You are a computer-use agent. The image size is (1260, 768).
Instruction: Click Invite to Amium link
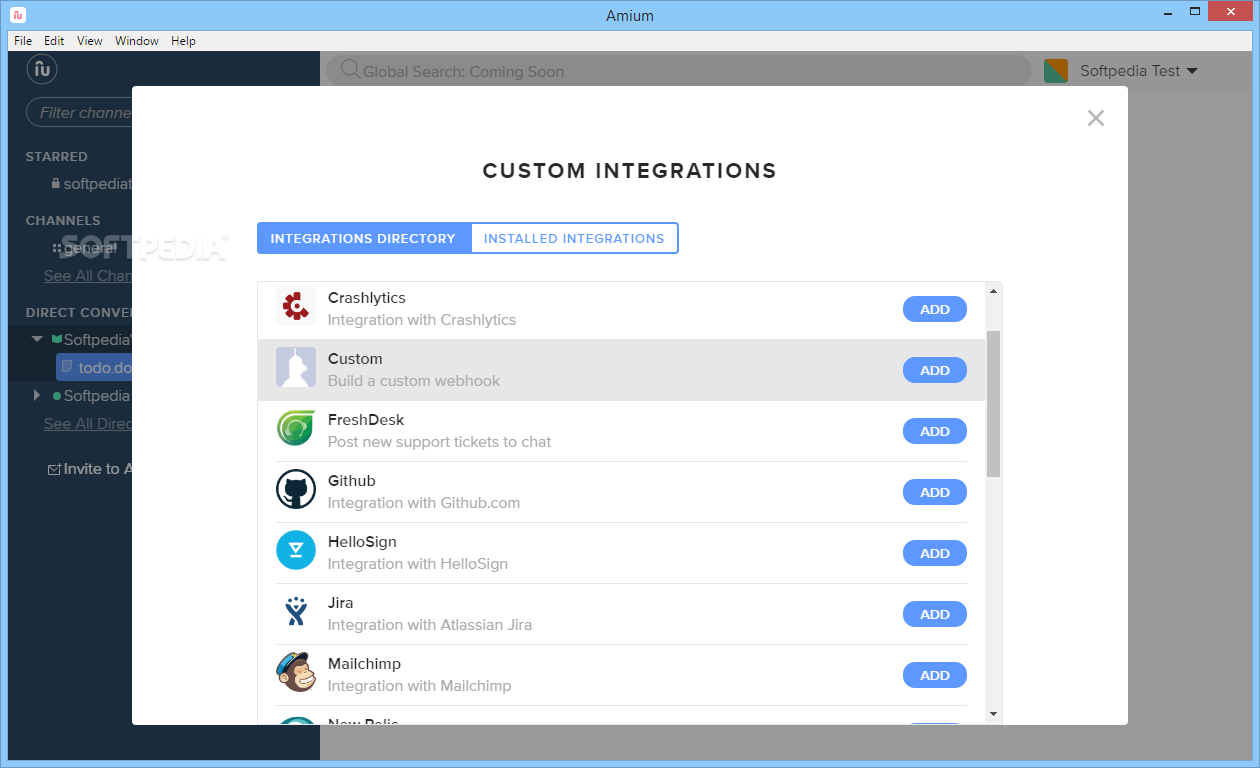[x=98, y=469]
